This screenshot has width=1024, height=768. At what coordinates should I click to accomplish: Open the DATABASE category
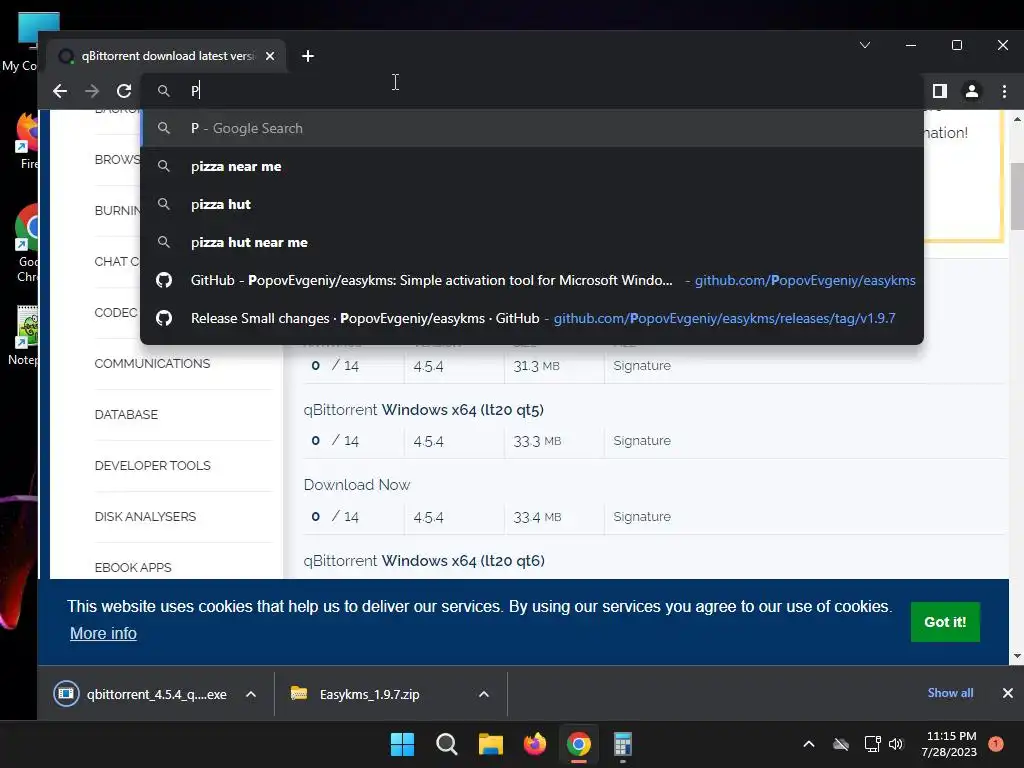[126, 415]
